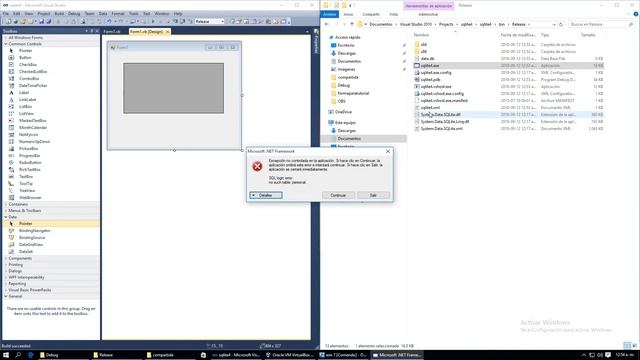The image size is (640, 360).
Task: Select the DataGridView on the Form1 designer
Action: [x=173, y=88]
